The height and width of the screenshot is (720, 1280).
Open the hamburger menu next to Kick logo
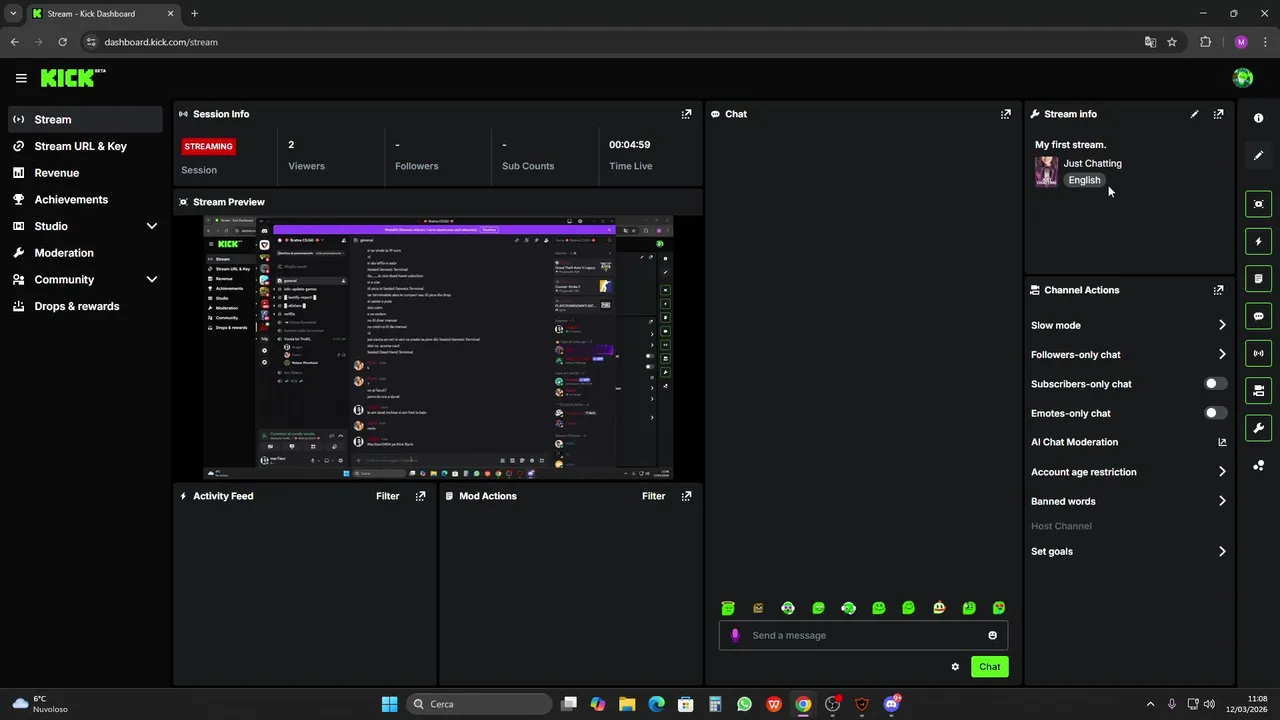(x=21, y=78)
